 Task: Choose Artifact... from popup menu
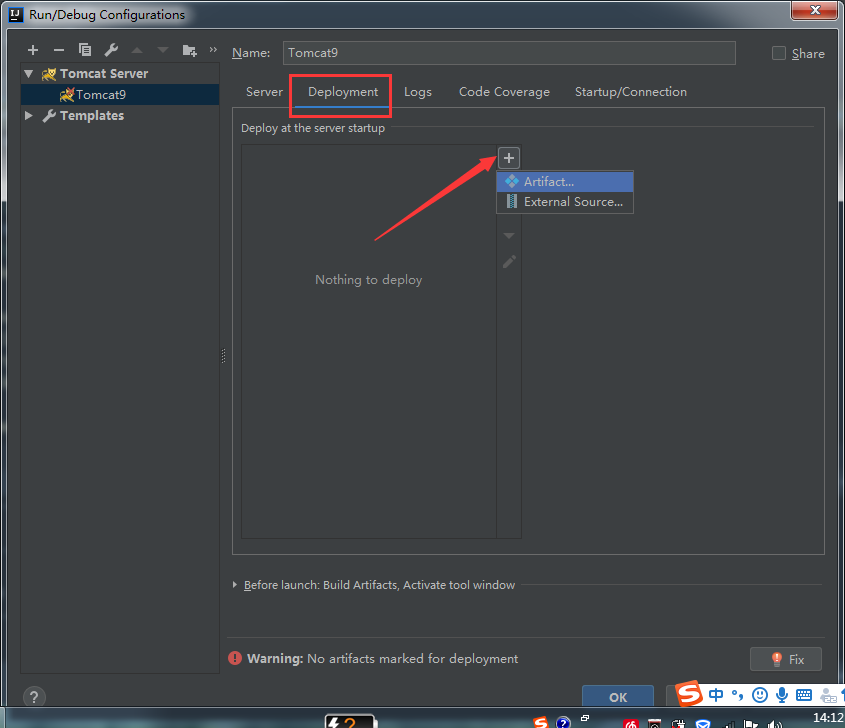click(565, 182)
